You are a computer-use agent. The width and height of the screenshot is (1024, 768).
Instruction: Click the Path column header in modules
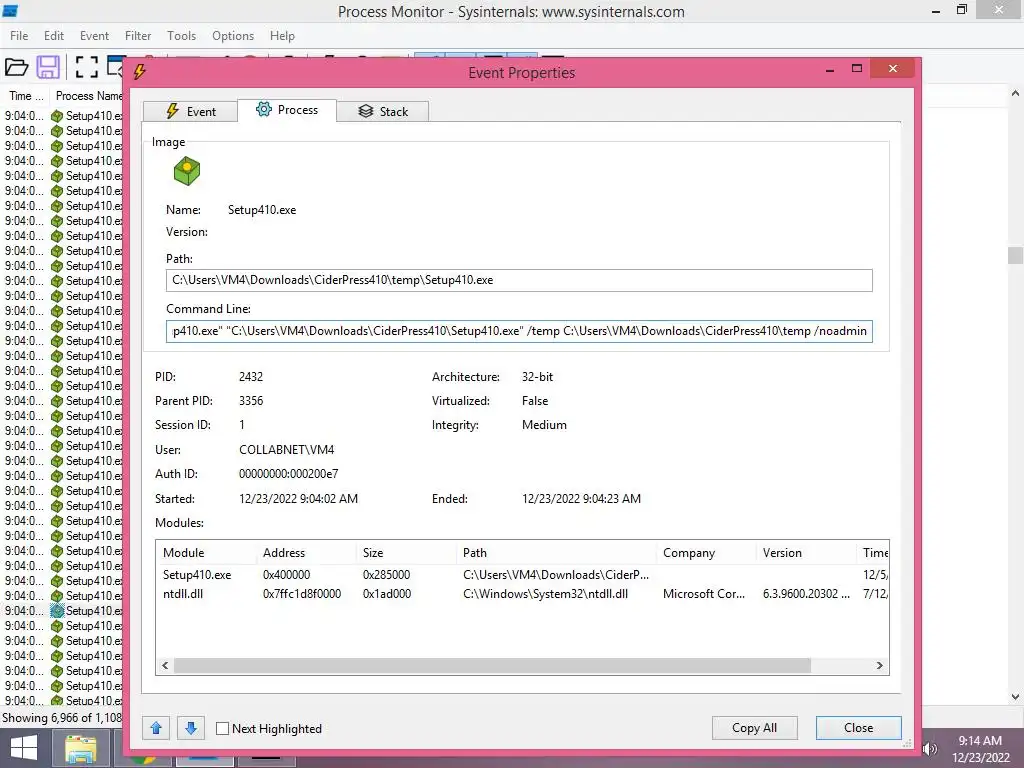point(556,552)
